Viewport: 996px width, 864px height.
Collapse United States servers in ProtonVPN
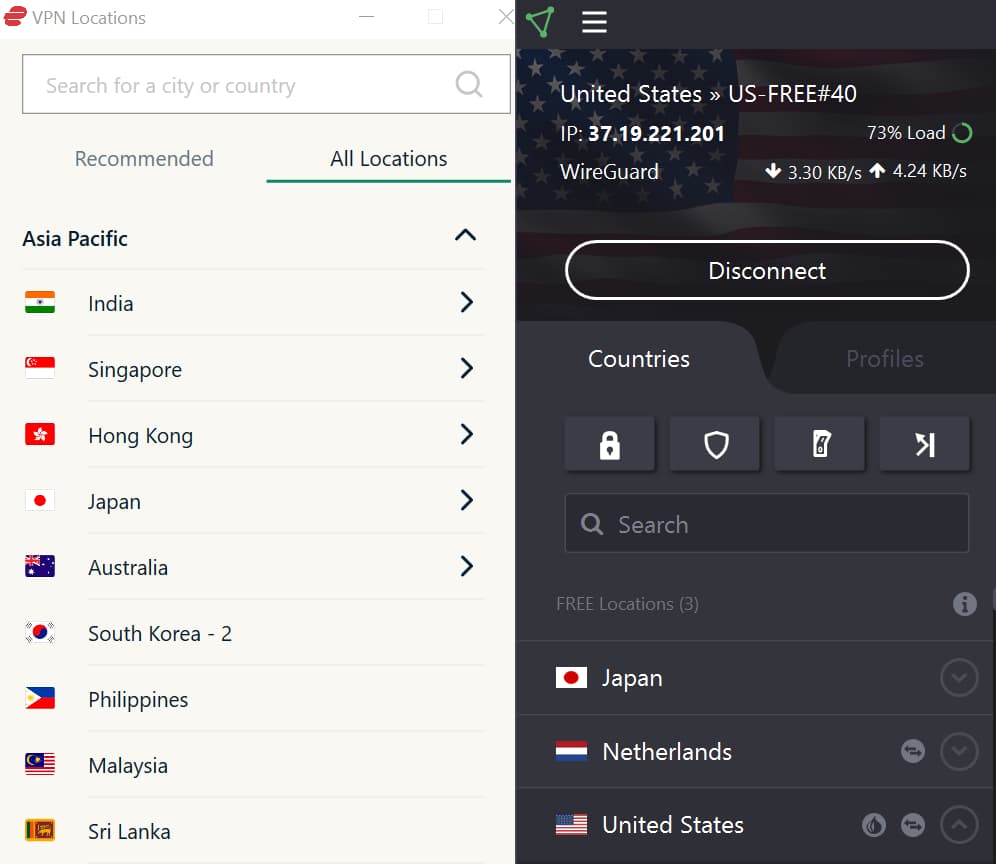click(959, 825)
